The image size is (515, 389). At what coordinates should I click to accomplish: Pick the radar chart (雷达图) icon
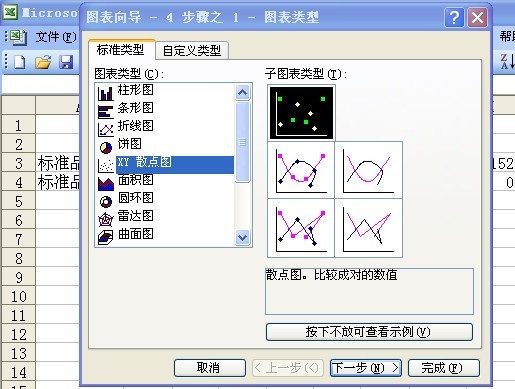(x=106, y=219)
